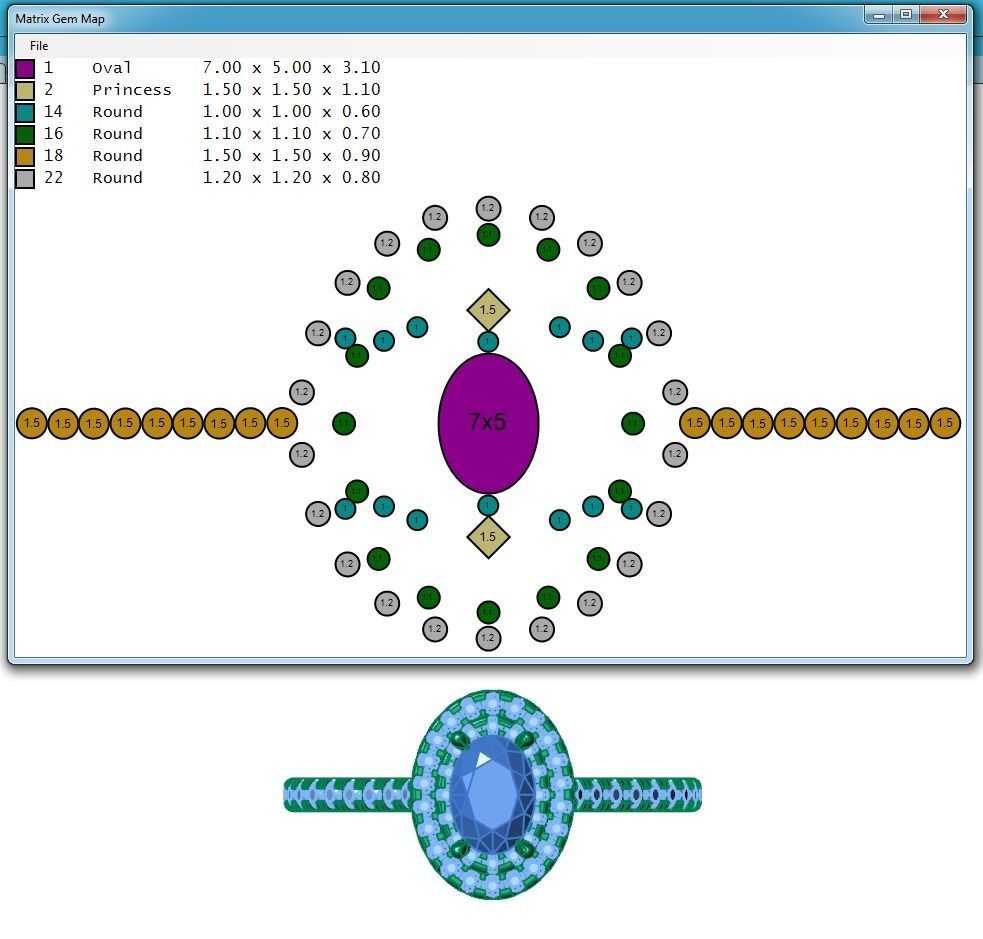This screenshot has width=983, height=939.
Task: Maximize the Matrix Gem Map window
Action: (906, 15)
